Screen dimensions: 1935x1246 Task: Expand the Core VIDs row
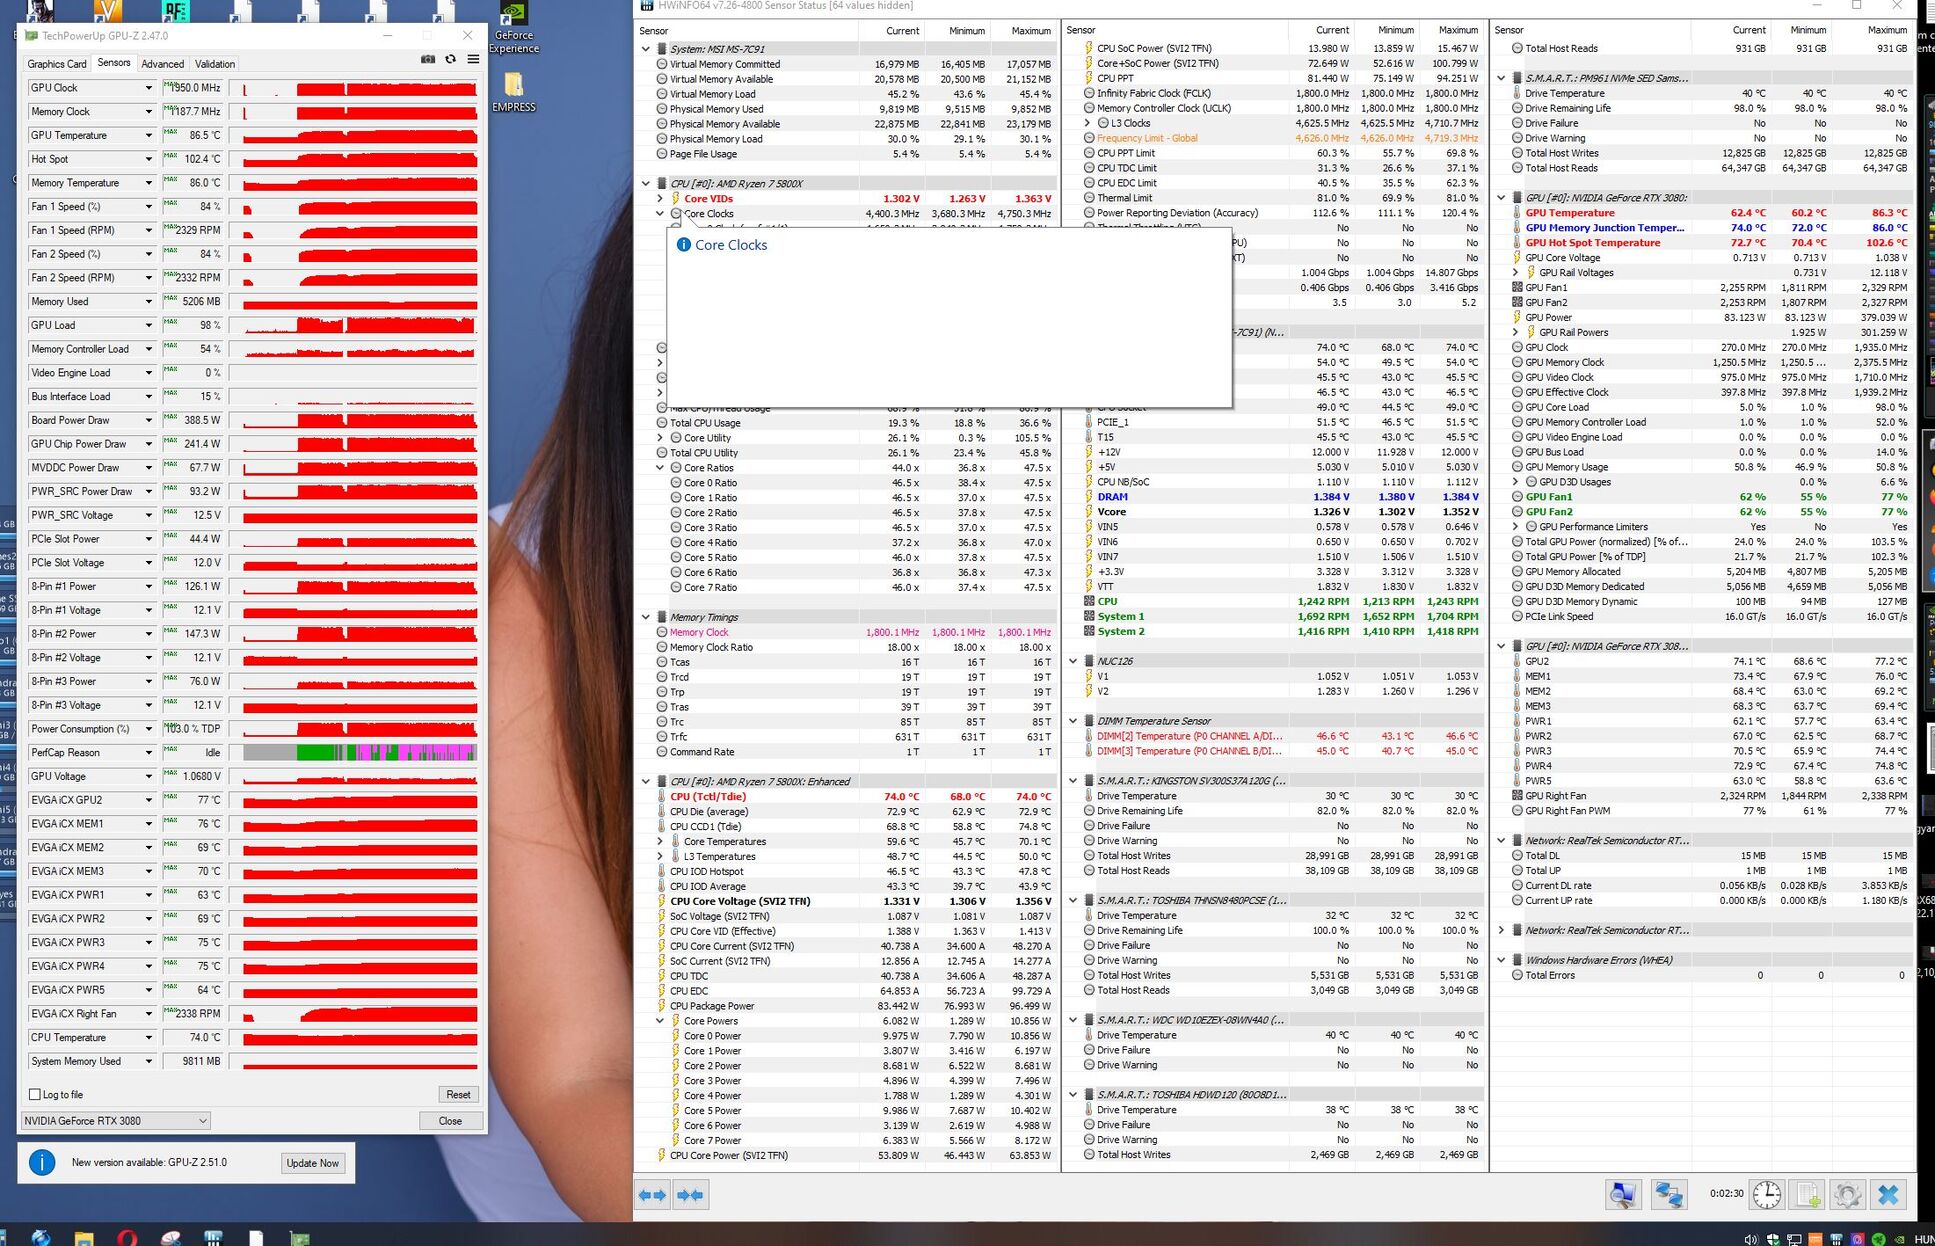[x=660, y=199]
